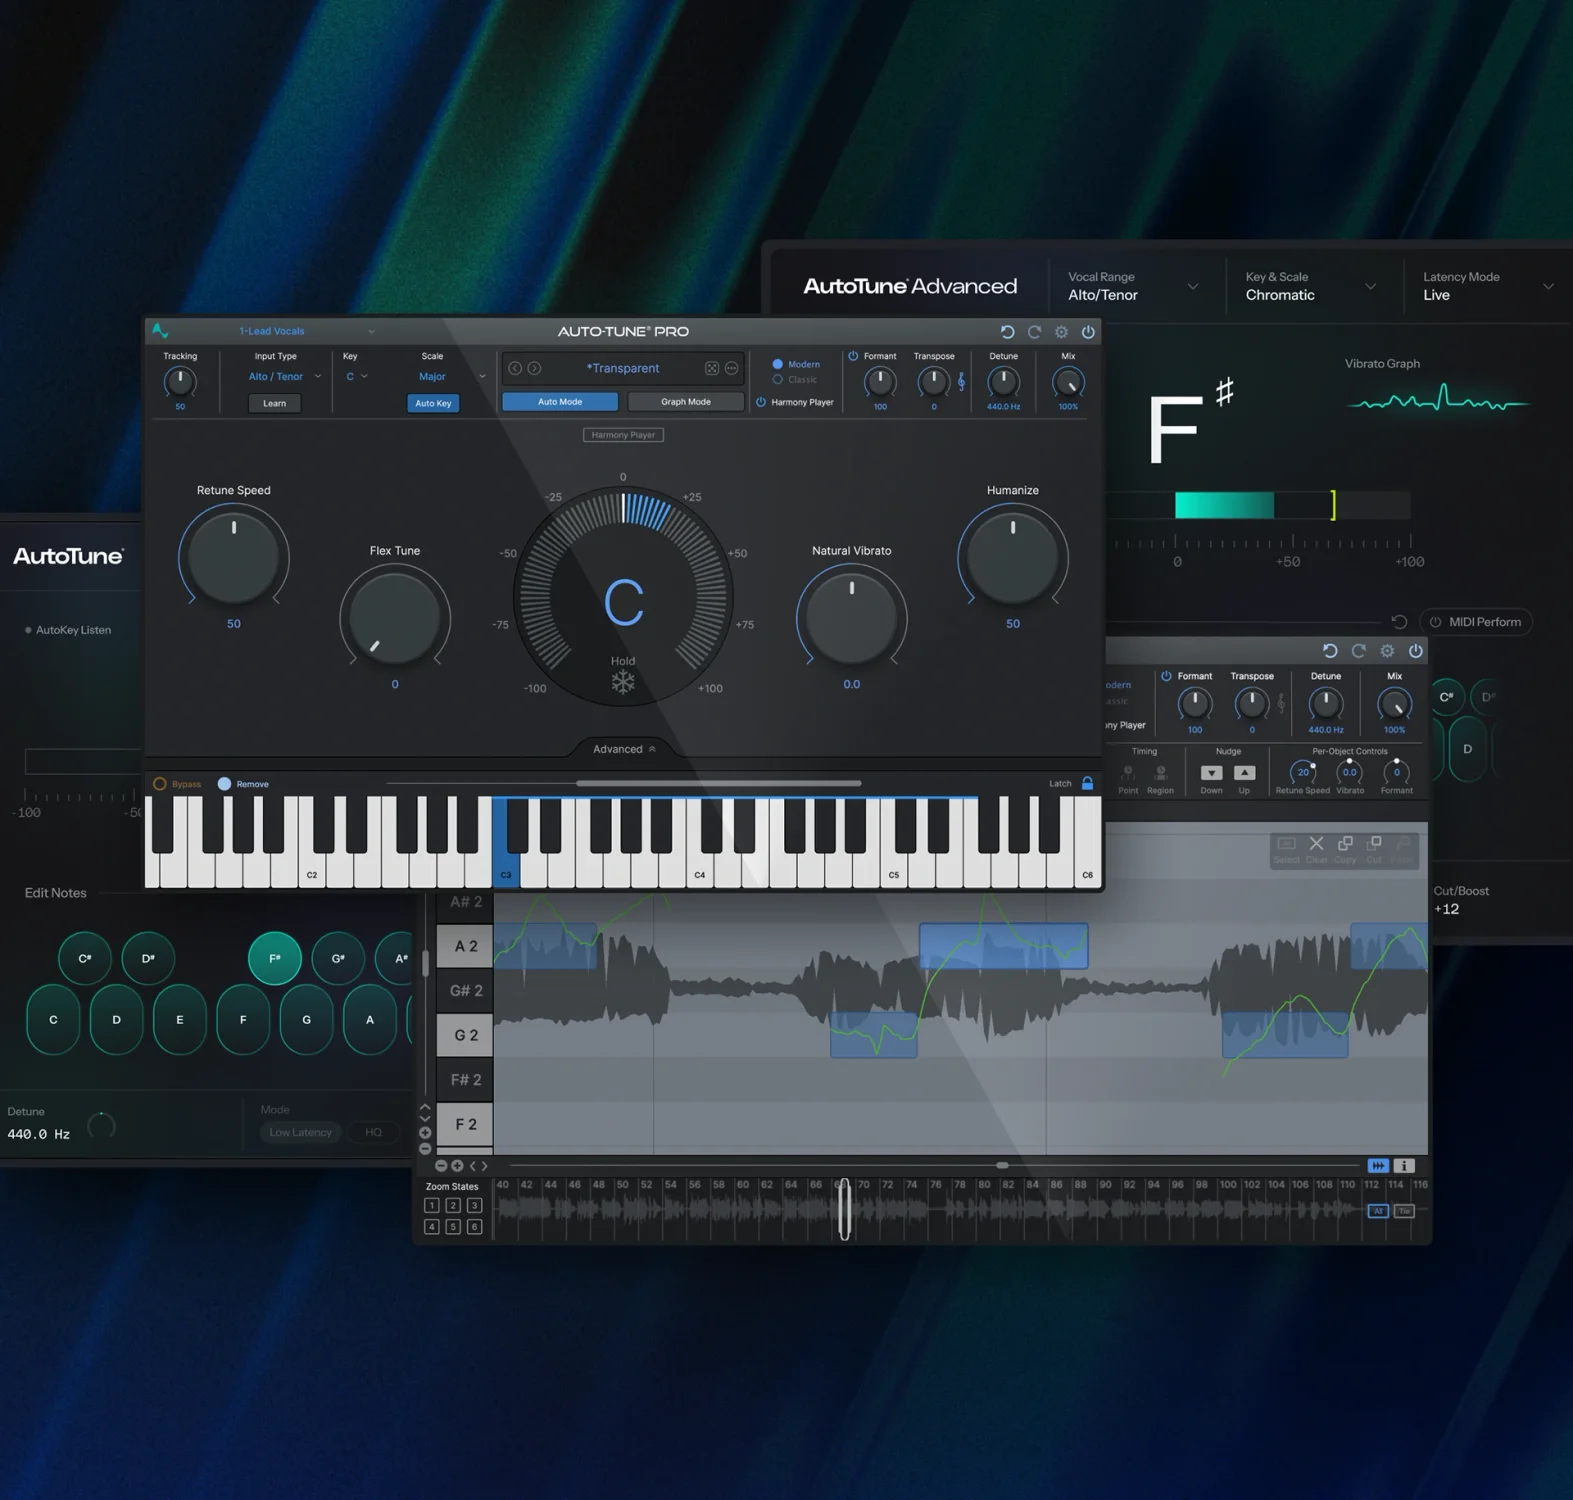Toggle Formant power in graph mode window
The image size is (1573, 1500).
point(1166,676)
